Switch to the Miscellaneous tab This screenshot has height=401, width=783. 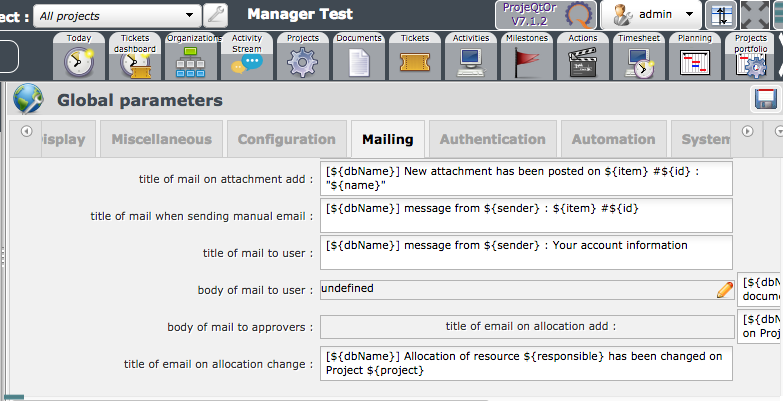point(162,139)
